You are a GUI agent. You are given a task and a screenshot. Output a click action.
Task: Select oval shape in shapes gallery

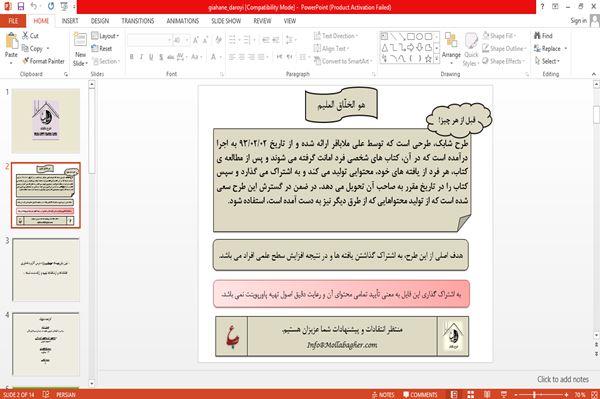click(419, 36)
